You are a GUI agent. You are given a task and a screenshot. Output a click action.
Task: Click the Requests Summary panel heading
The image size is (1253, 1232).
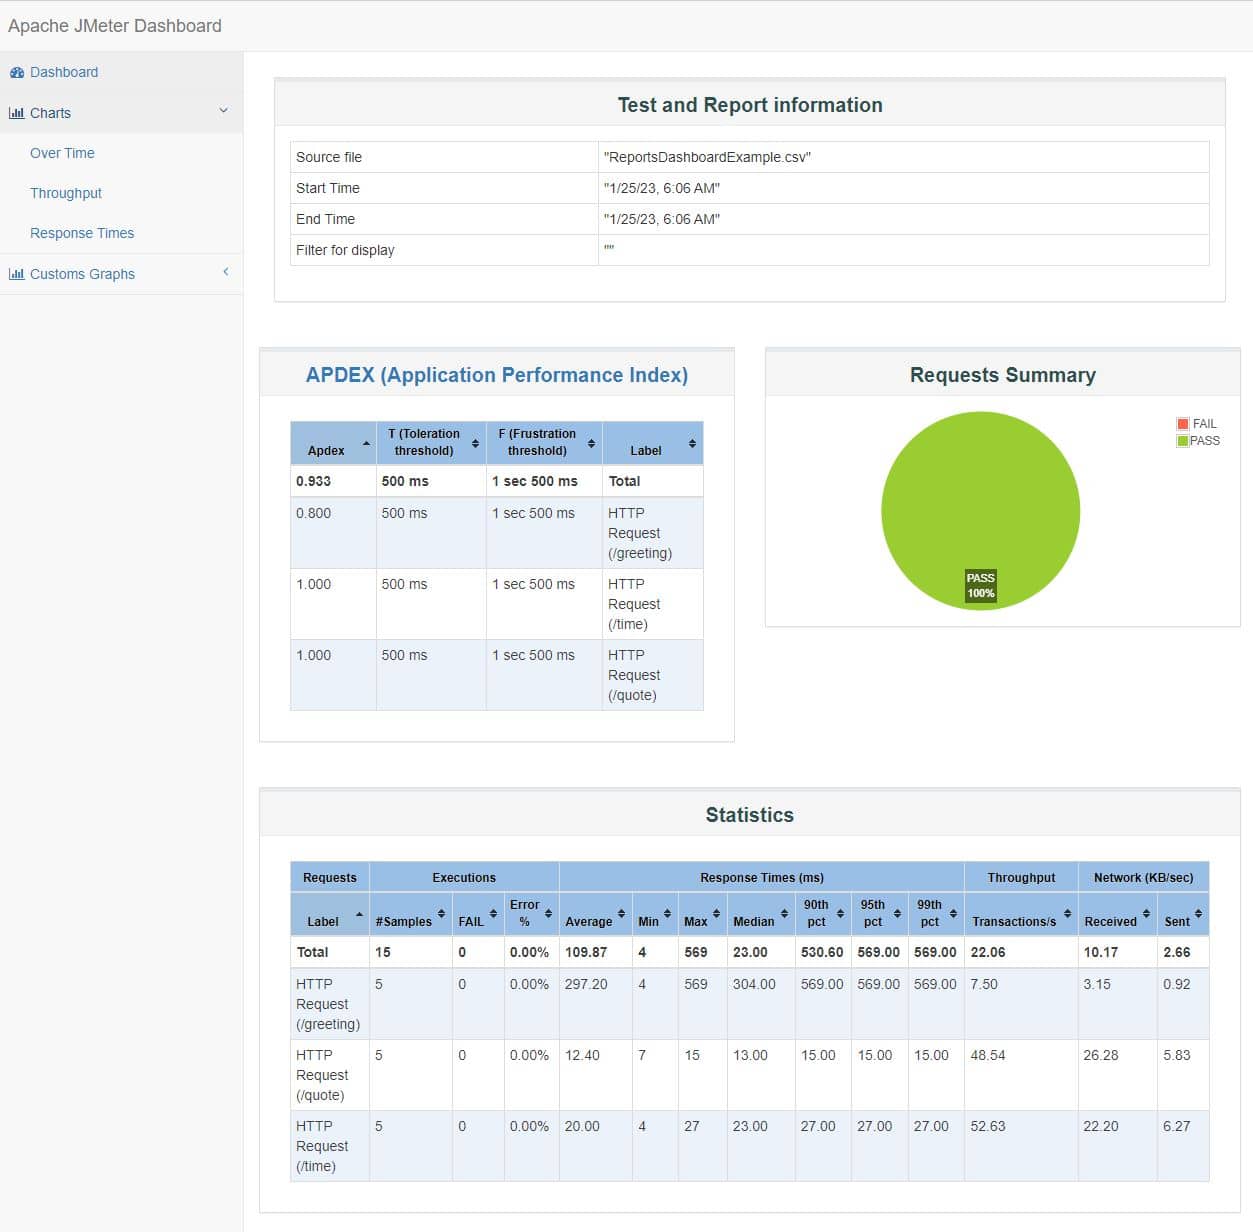[x=1003, y=375]
